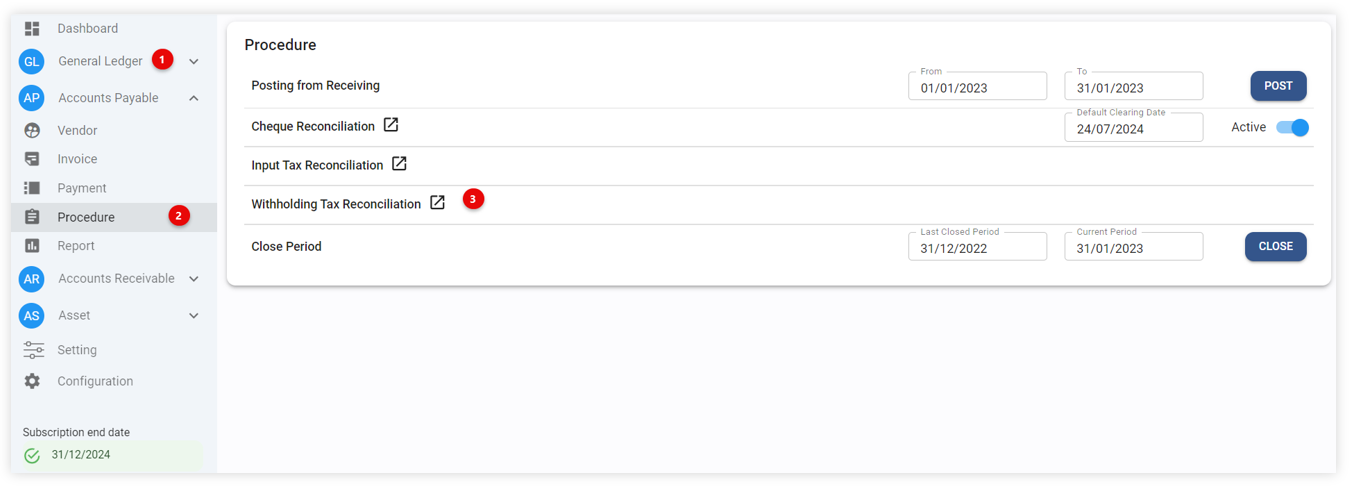This screenshot has width=1364, height=487.
Task: Open Withholding Tax Reconciliation link icon
Action: click(x=437, y=202)
